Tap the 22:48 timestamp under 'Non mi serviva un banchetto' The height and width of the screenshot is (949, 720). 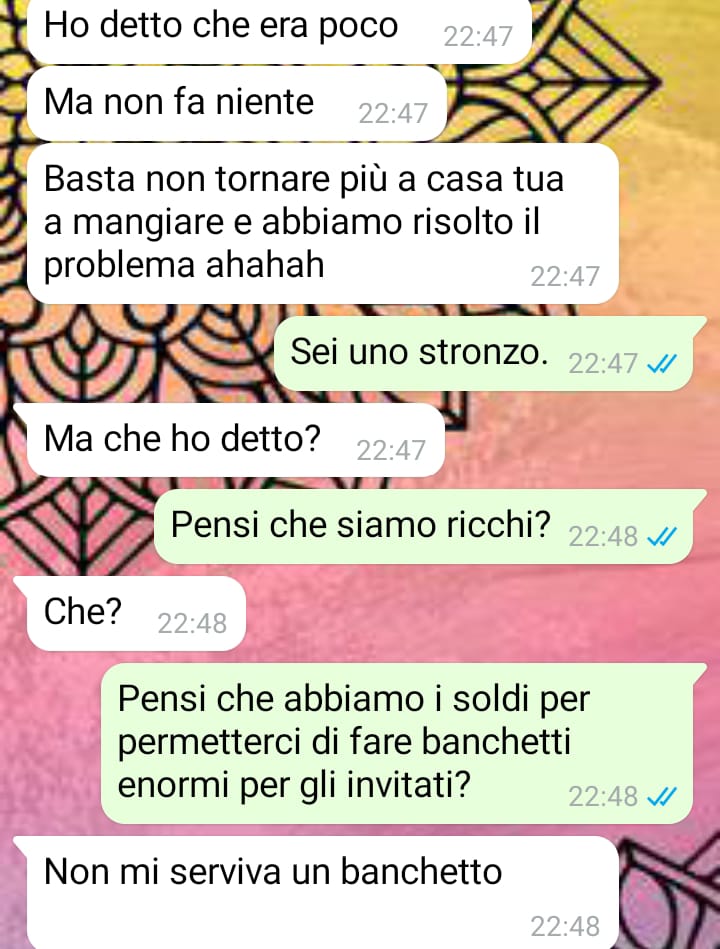565,927
